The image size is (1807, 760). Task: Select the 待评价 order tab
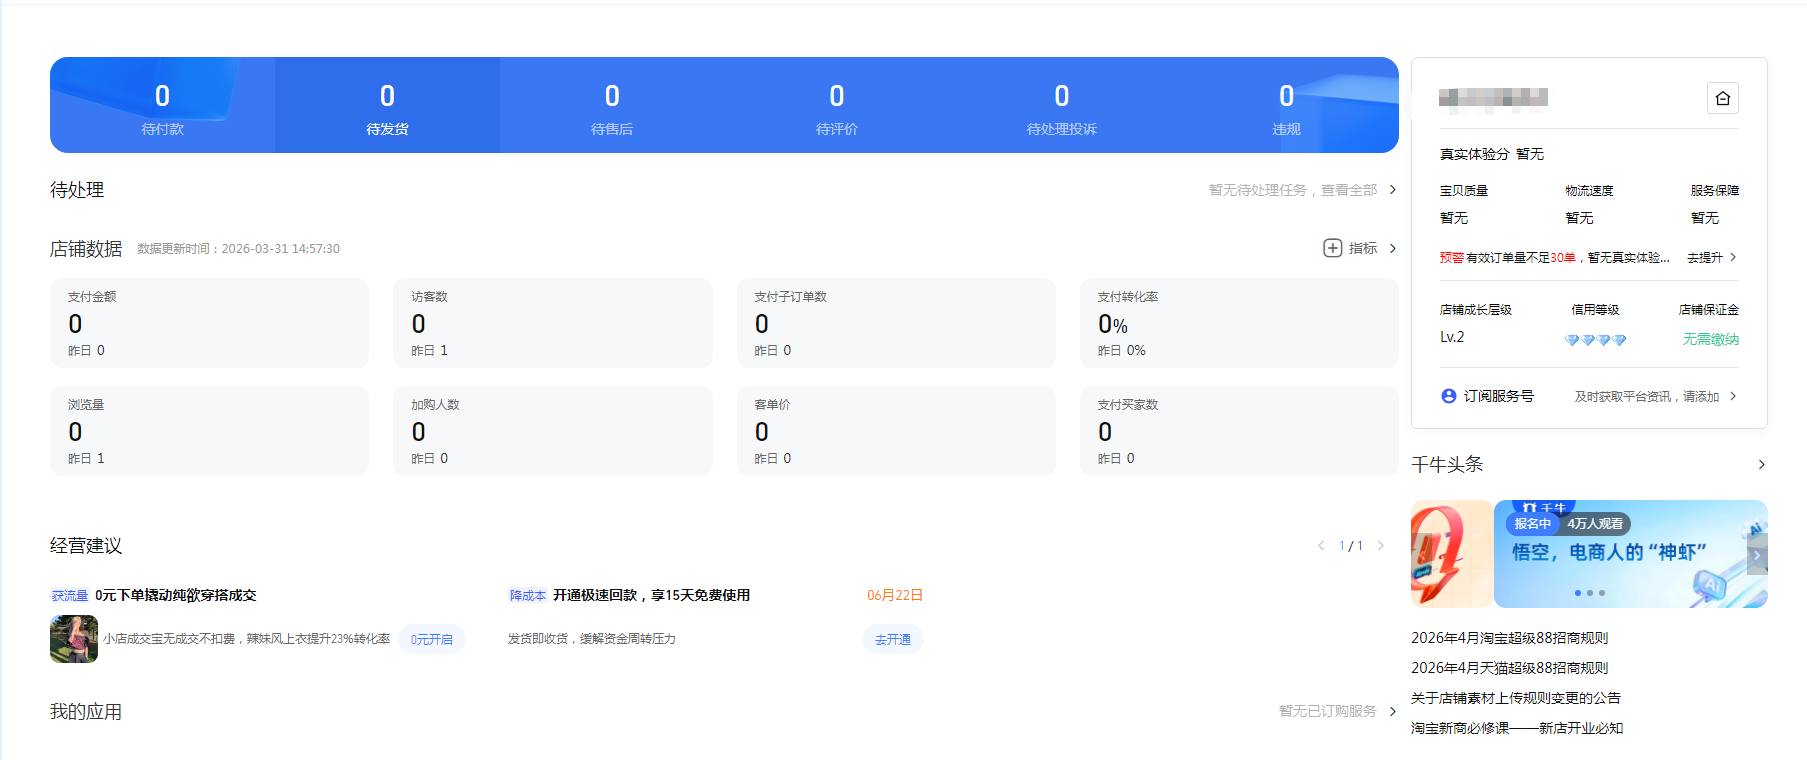[837, 105]
